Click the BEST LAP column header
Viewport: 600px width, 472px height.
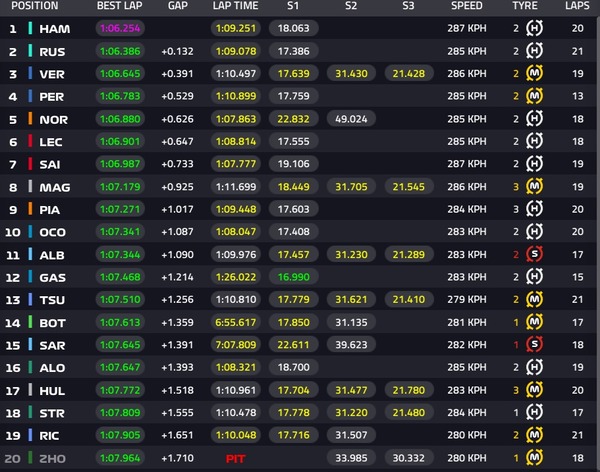coord(119,6)
